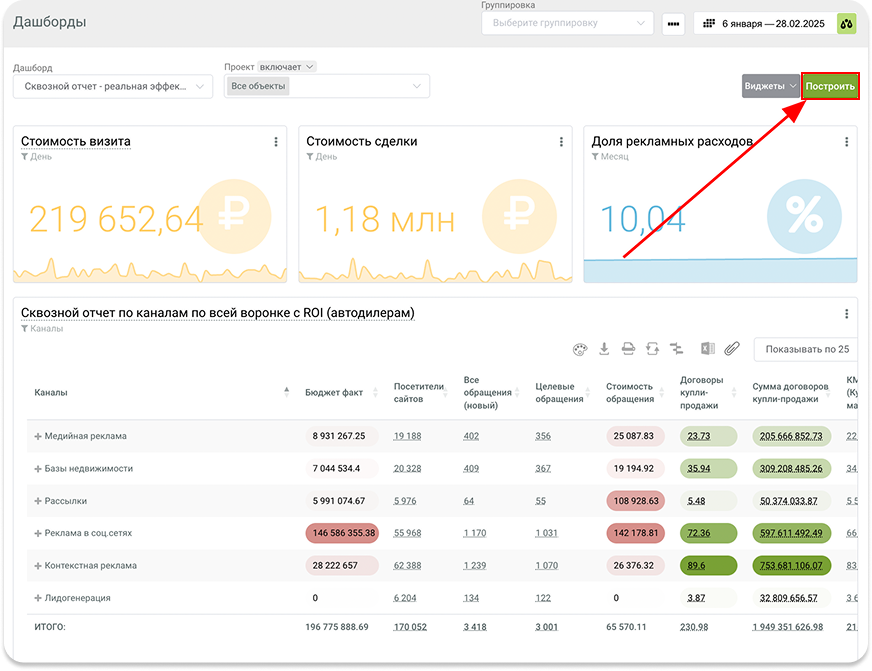This screenshot has height=671, width=872.
Task: Export table to Excel icon
Action: 707,349
